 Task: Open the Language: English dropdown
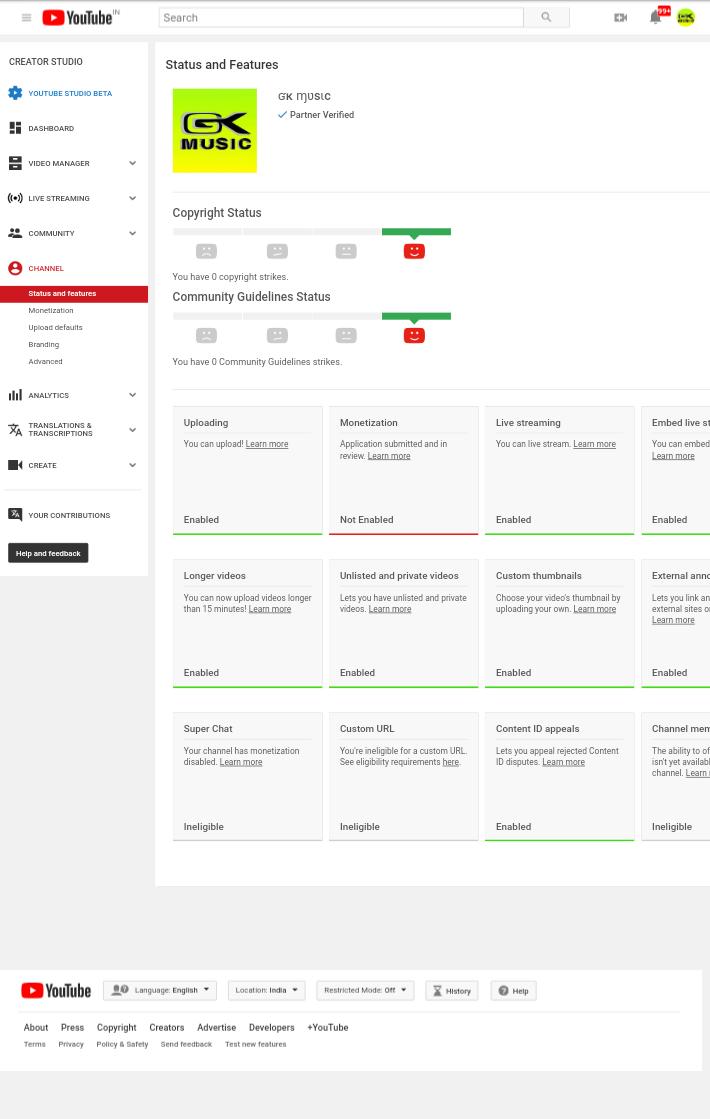click(160, 991)
